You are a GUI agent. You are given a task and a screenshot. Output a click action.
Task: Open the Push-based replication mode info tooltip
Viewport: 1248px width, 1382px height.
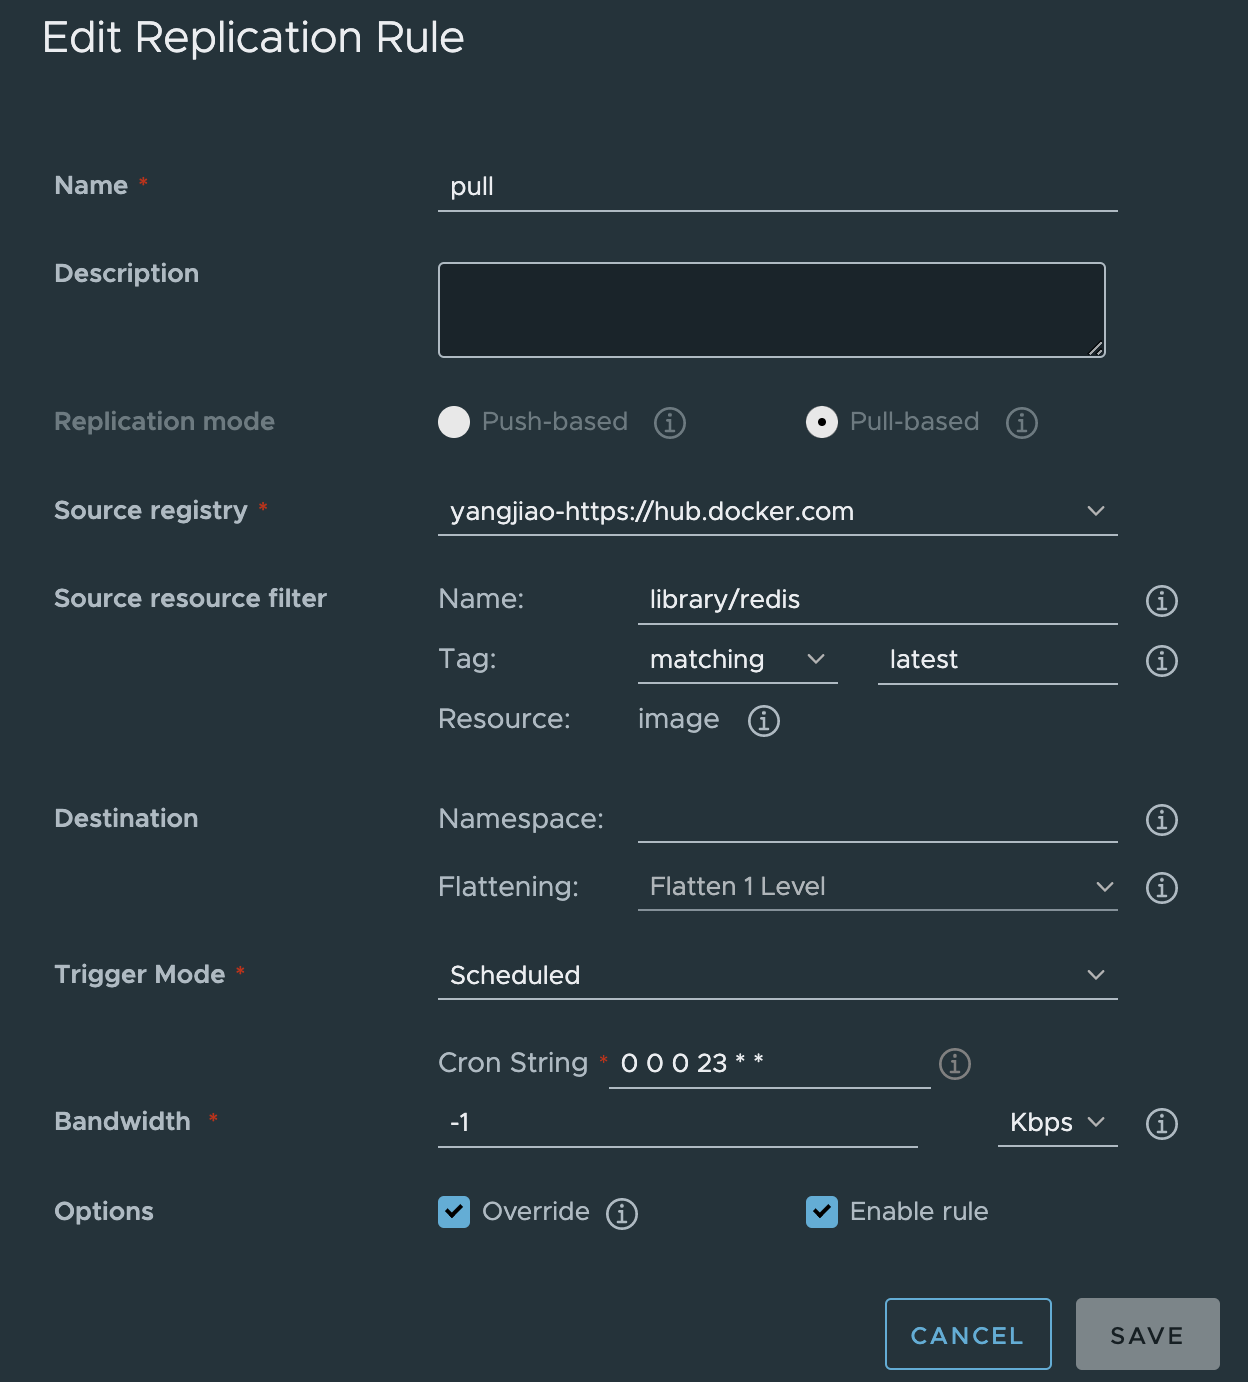[x=669, y=422]
